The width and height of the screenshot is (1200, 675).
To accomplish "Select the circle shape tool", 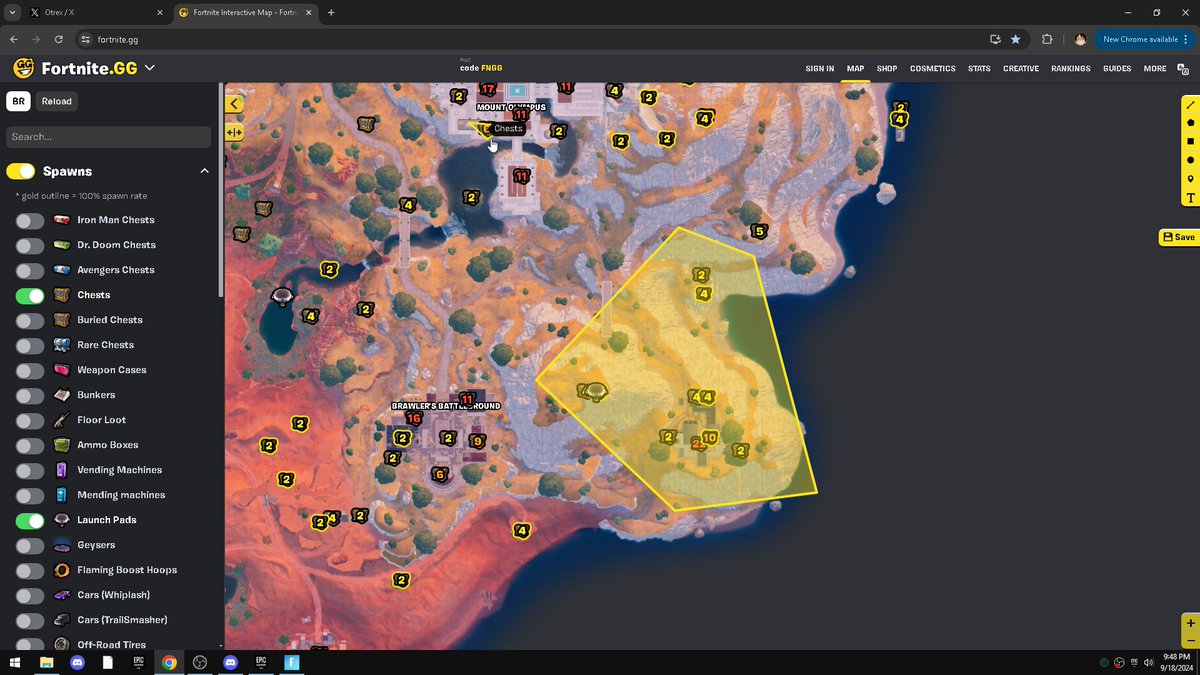I will pos(1190,160).
